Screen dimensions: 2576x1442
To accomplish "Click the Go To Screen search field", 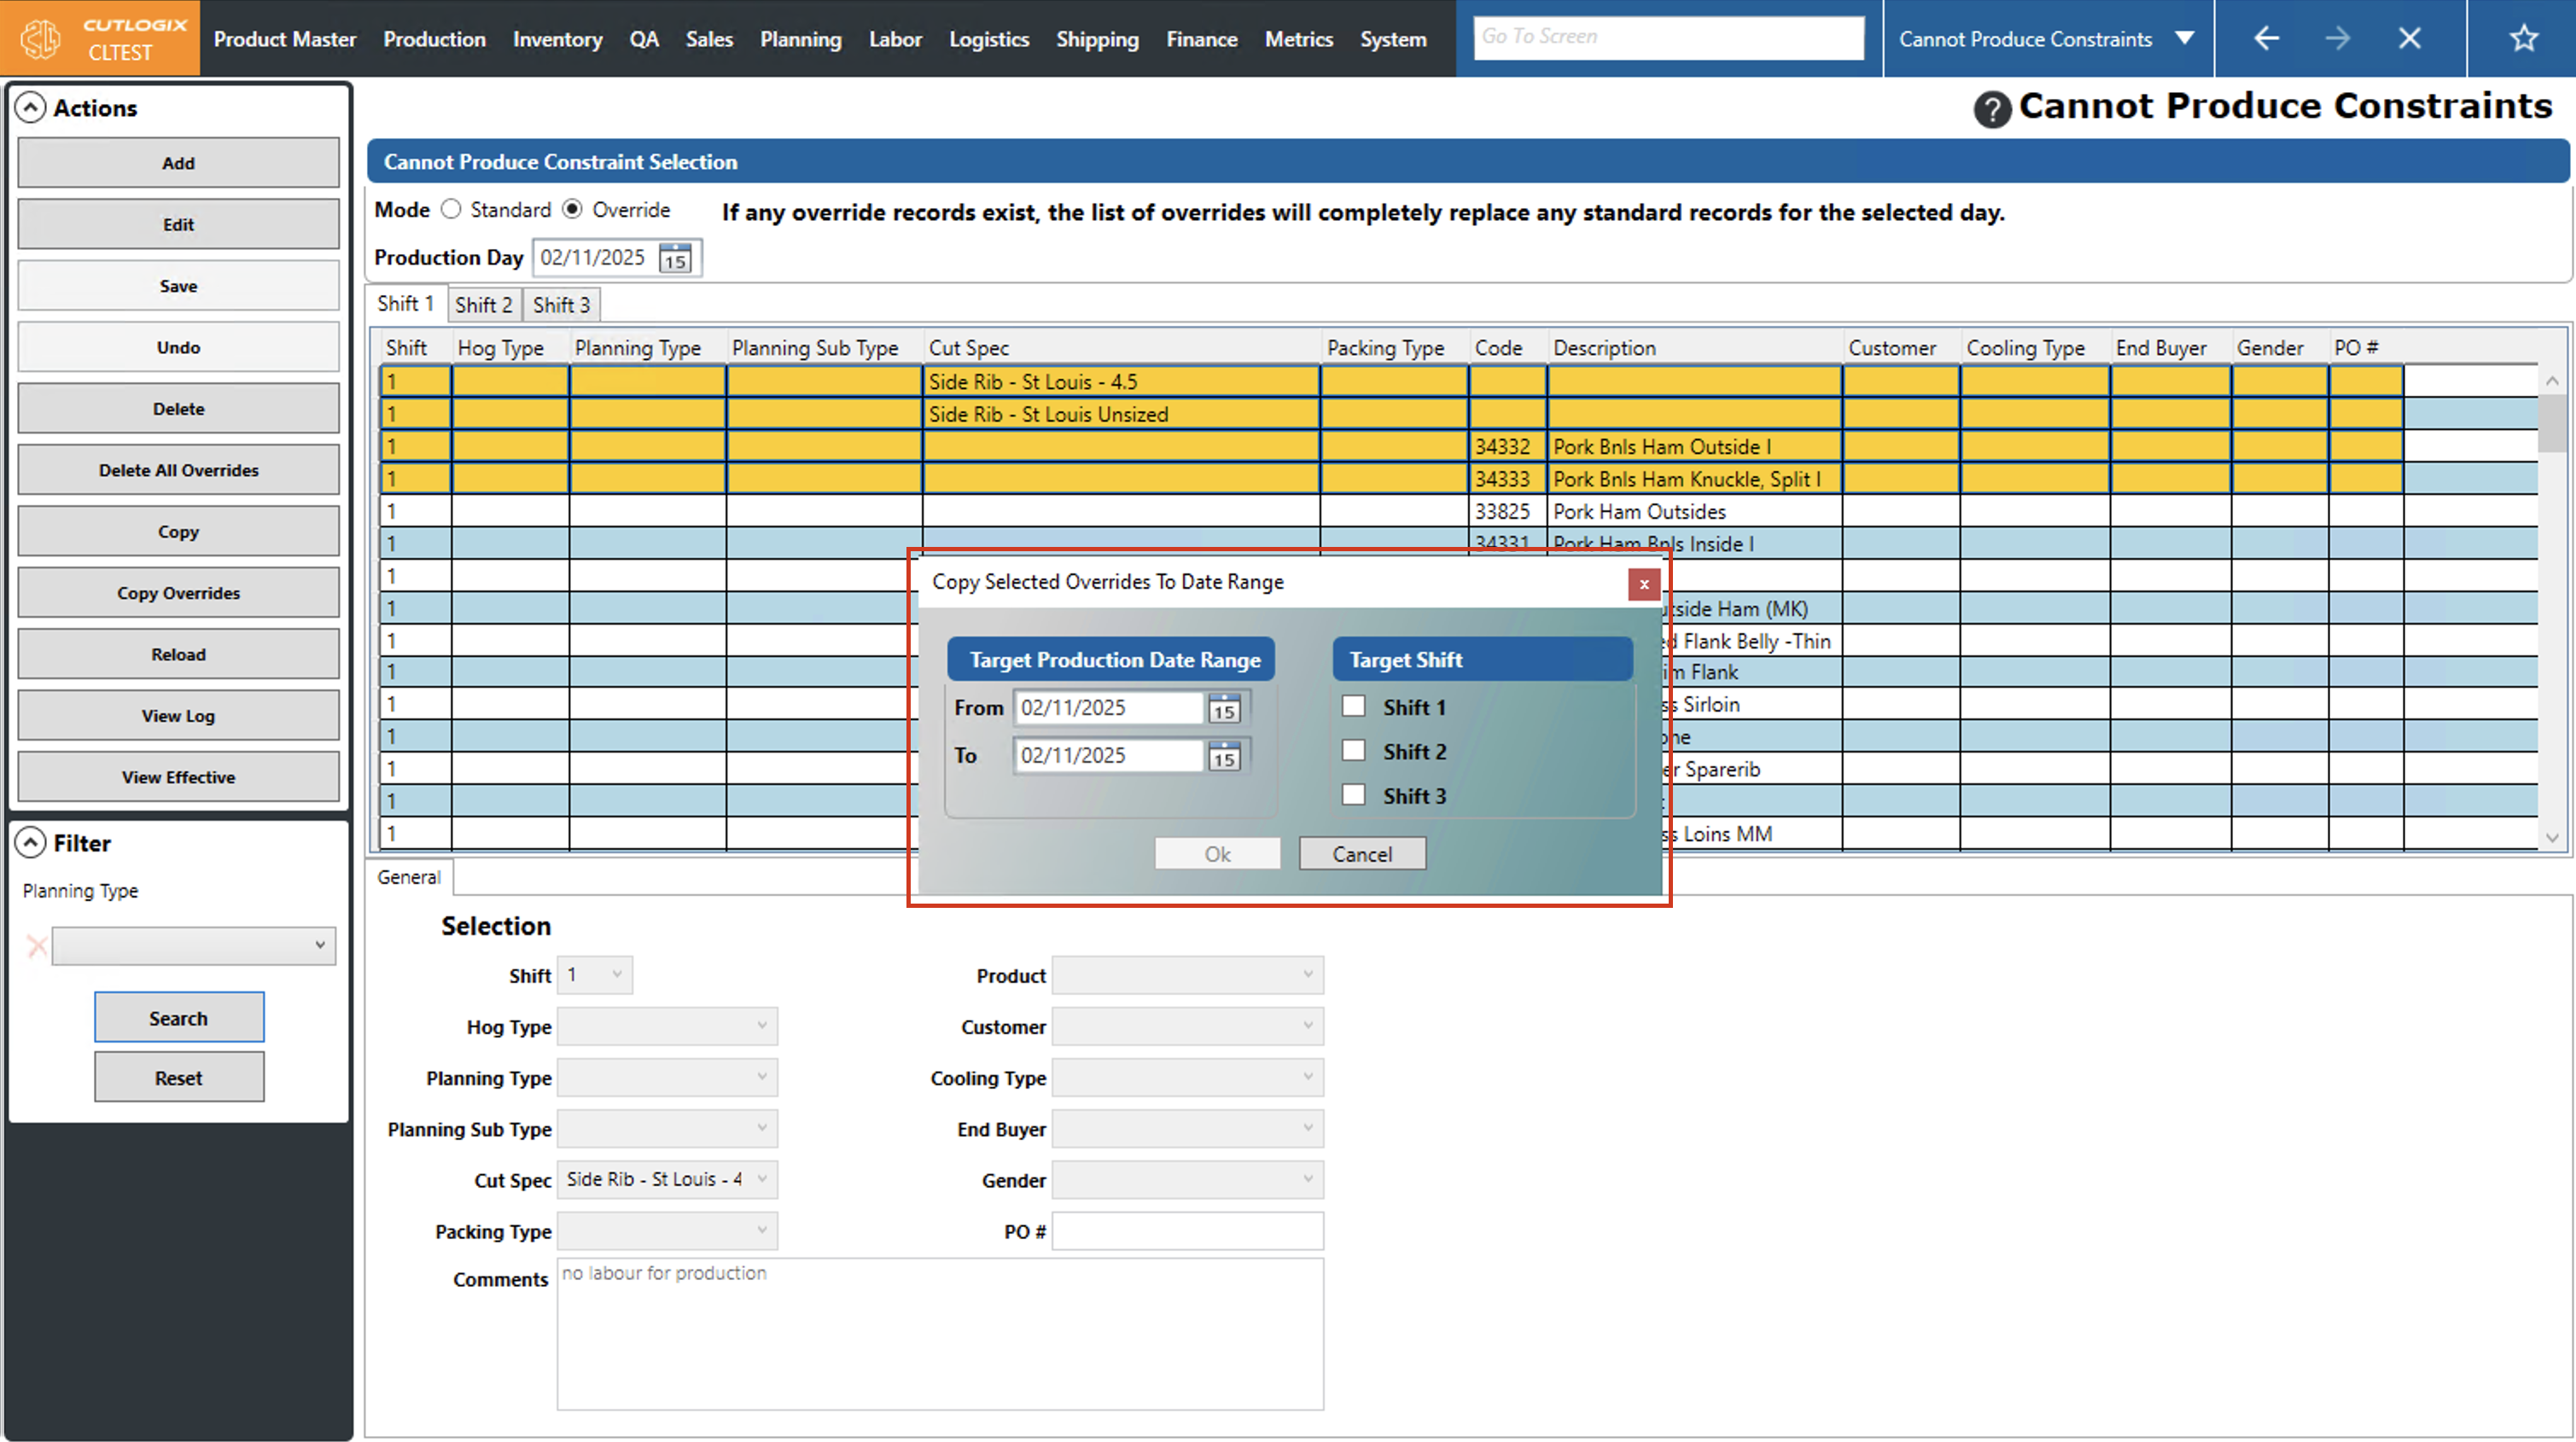I will [1668, 37].
